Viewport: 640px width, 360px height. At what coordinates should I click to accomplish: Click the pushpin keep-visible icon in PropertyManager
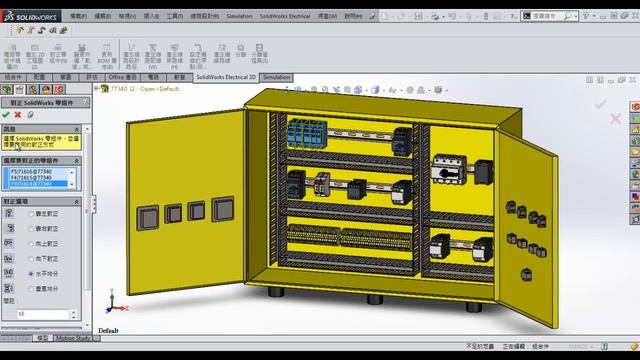pos(30,115)
